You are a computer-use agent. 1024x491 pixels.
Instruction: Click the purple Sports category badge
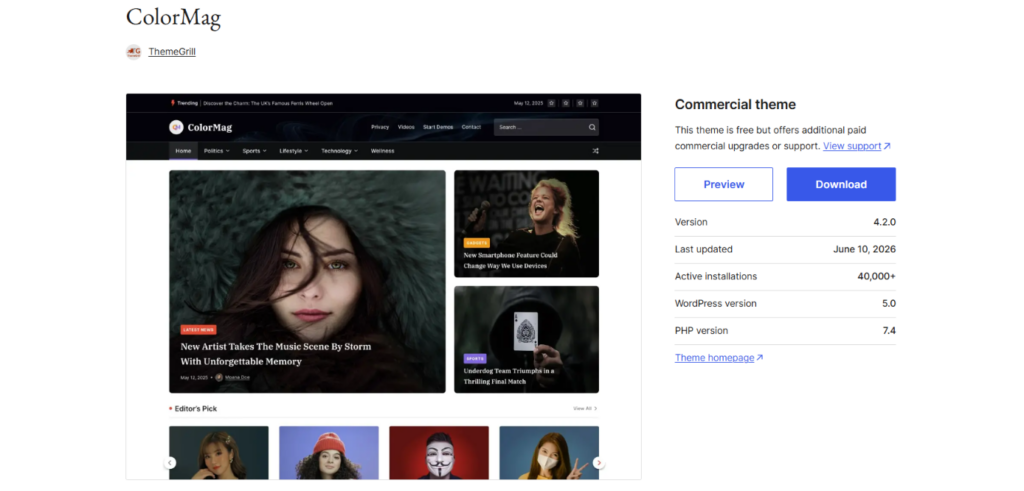475,358
